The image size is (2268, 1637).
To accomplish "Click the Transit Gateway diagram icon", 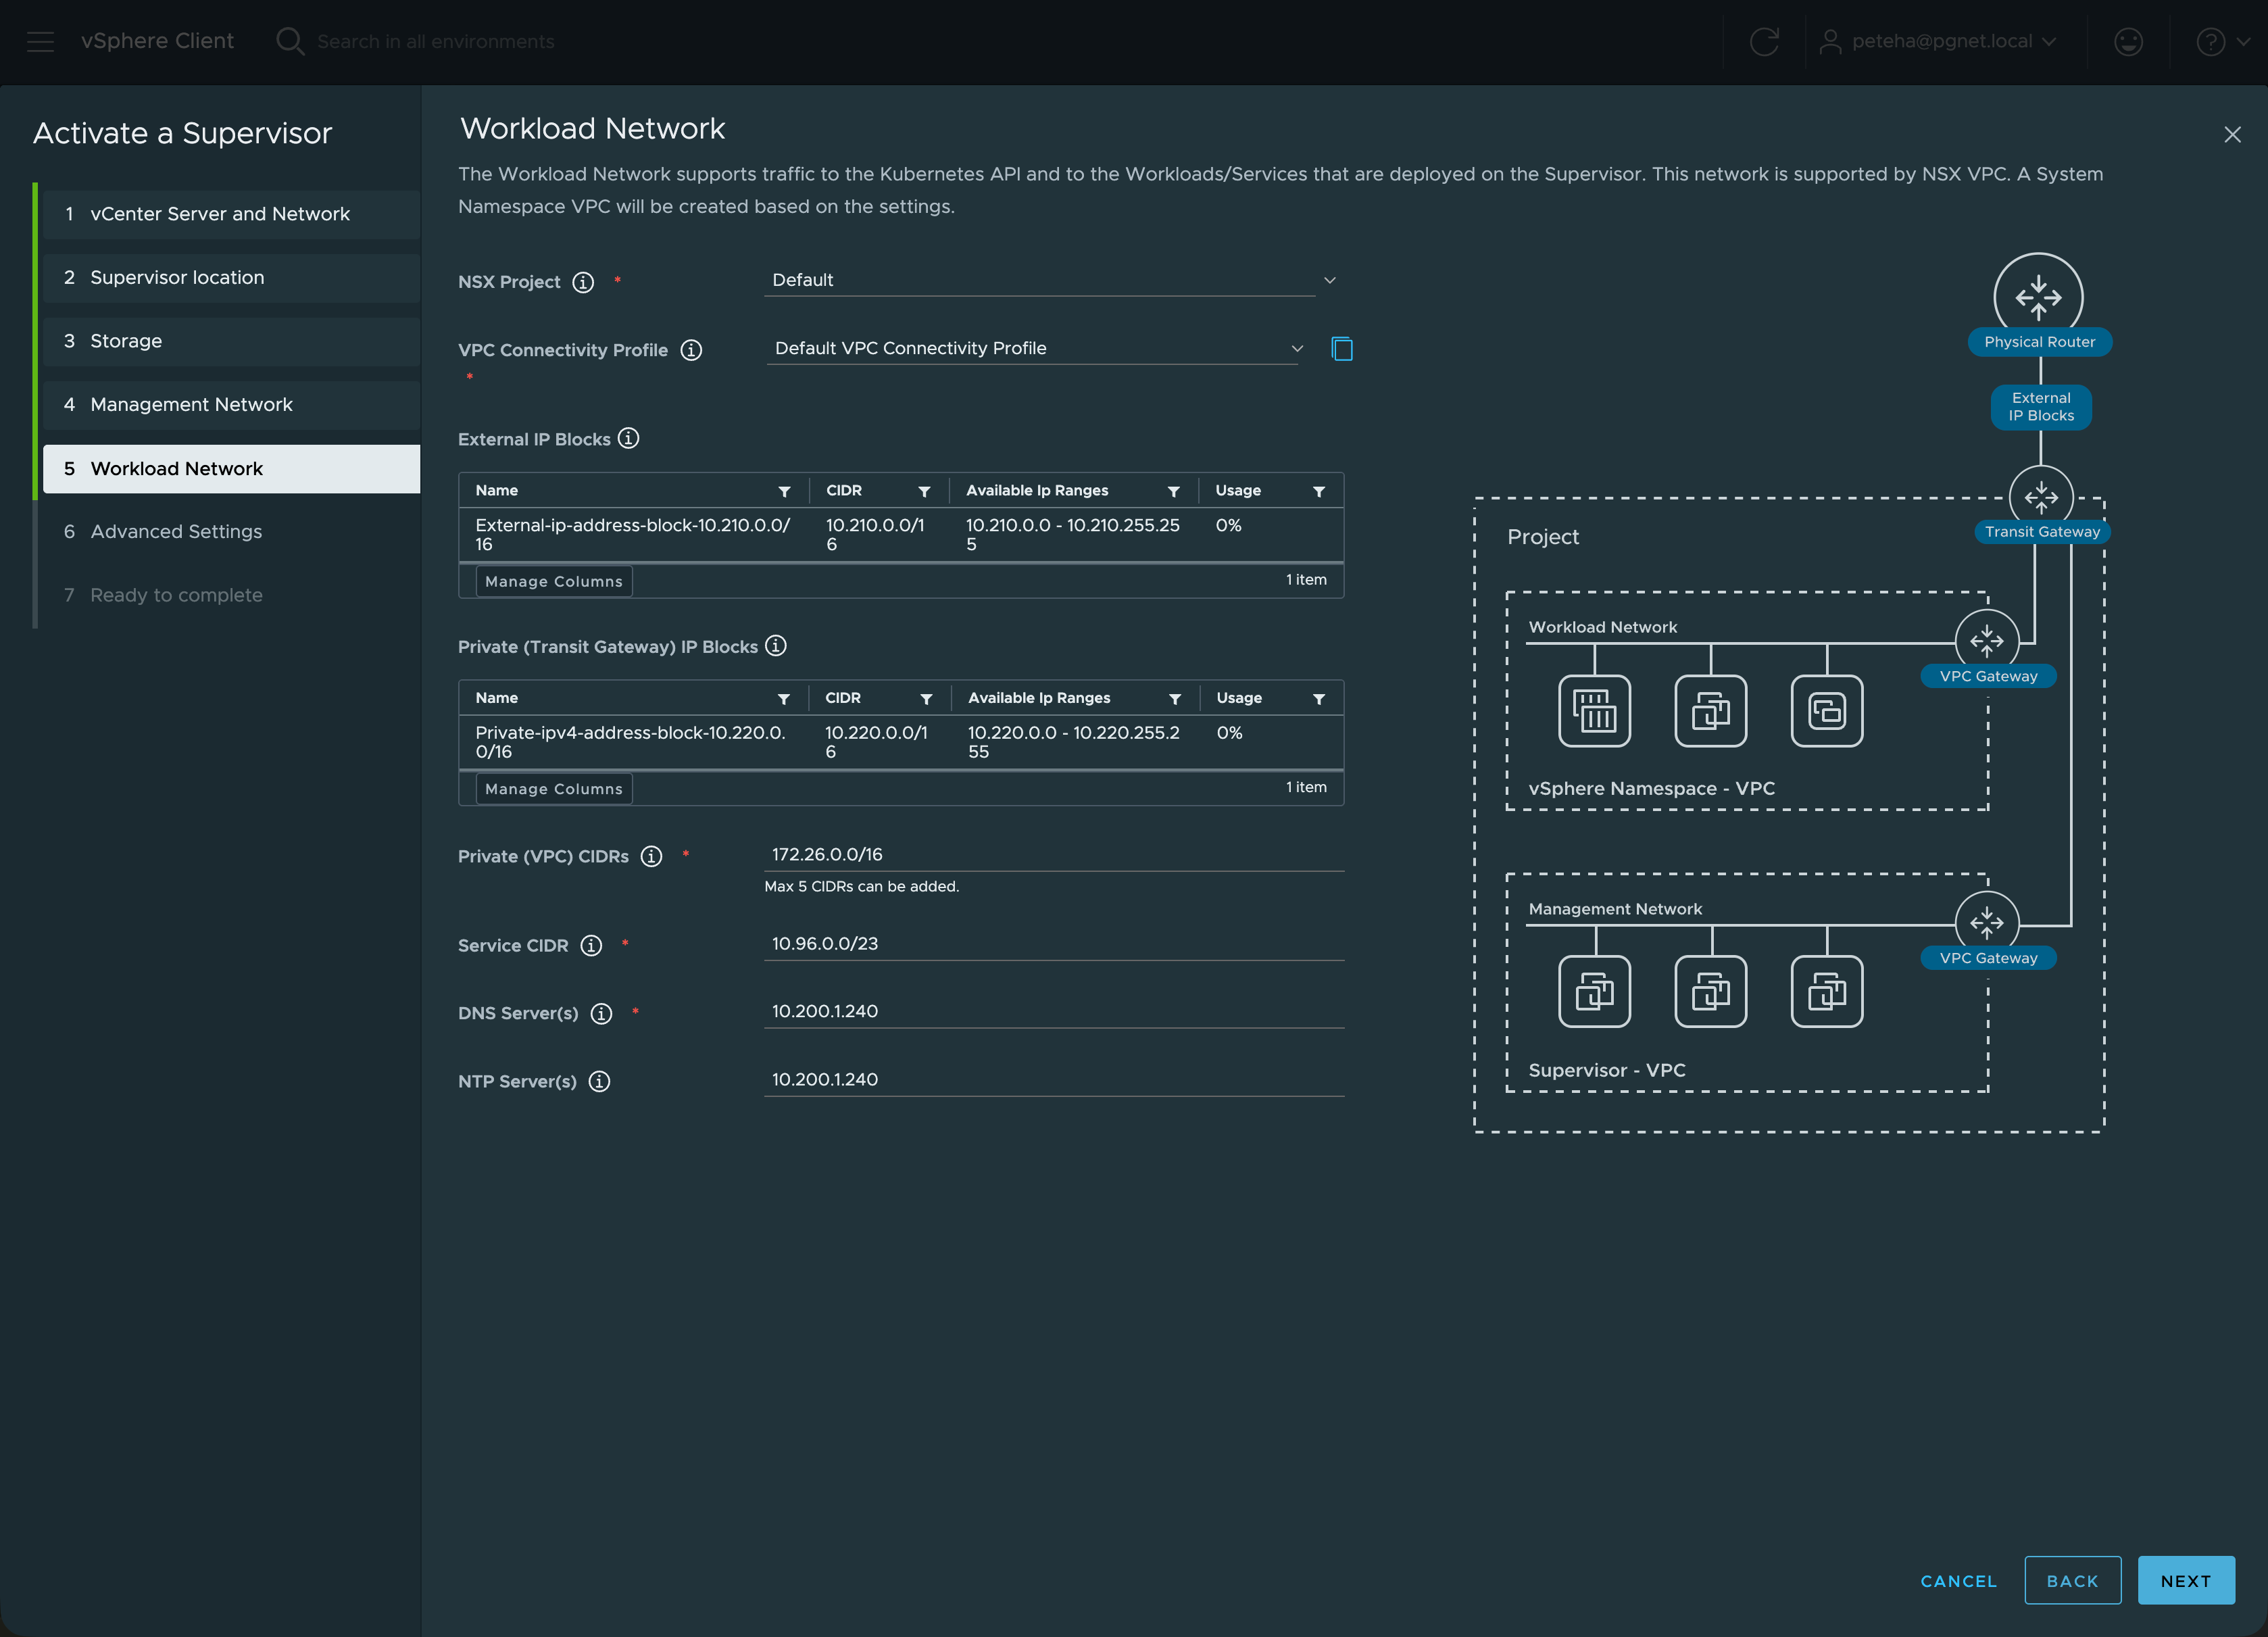I will click(2041, 496).
